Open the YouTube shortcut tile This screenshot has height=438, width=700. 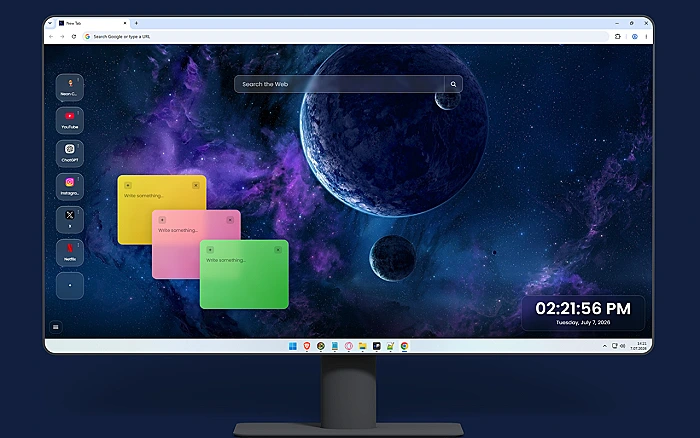click(x=70, y=121)
